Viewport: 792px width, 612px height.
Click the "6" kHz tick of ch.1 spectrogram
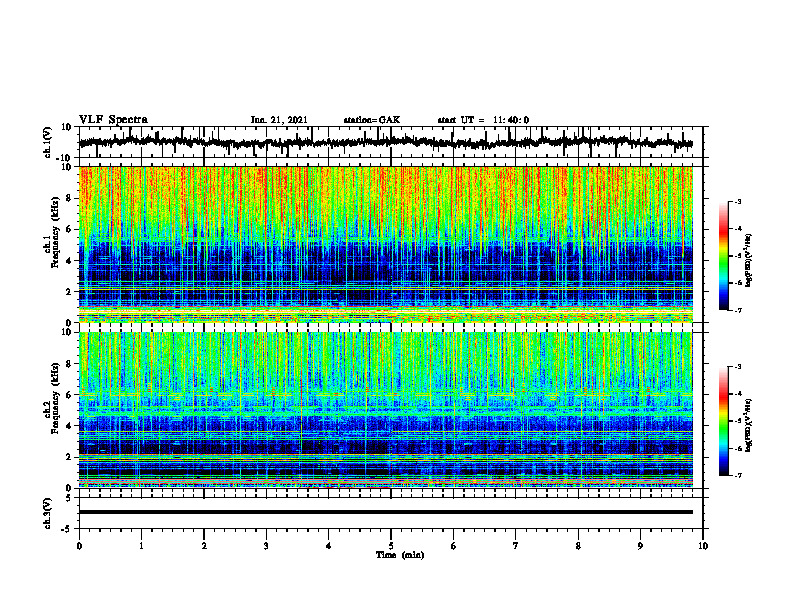[69, 230]
